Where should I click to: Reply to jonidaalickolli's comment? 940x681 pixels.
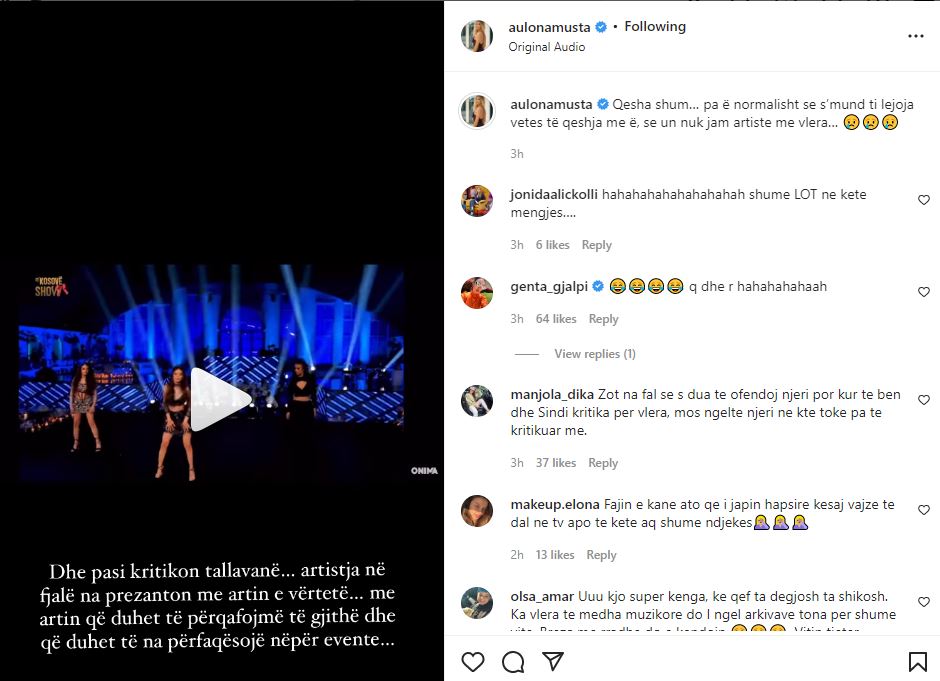[597, 245]
